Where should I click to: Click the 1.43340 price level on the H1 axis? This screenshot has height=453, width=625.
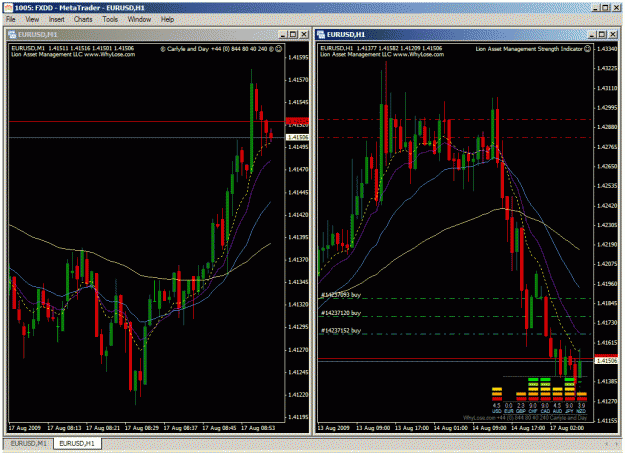point(607,49)
